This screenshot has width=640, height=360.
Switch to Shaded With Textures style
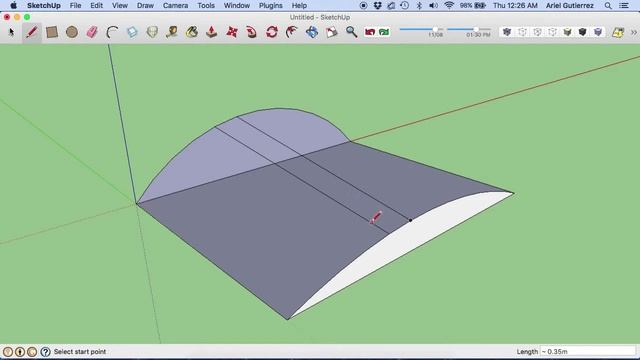point(583,32)
